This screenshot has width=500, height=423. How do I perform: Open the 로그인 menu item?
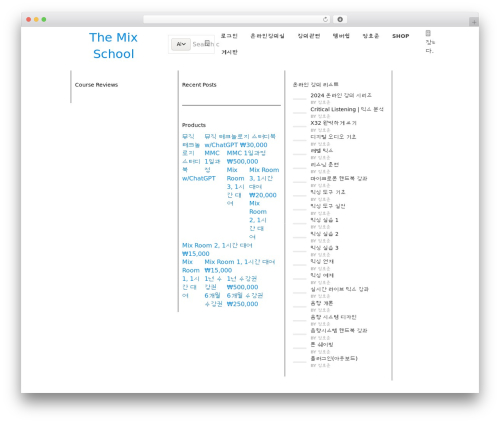[x=229, y=36]
